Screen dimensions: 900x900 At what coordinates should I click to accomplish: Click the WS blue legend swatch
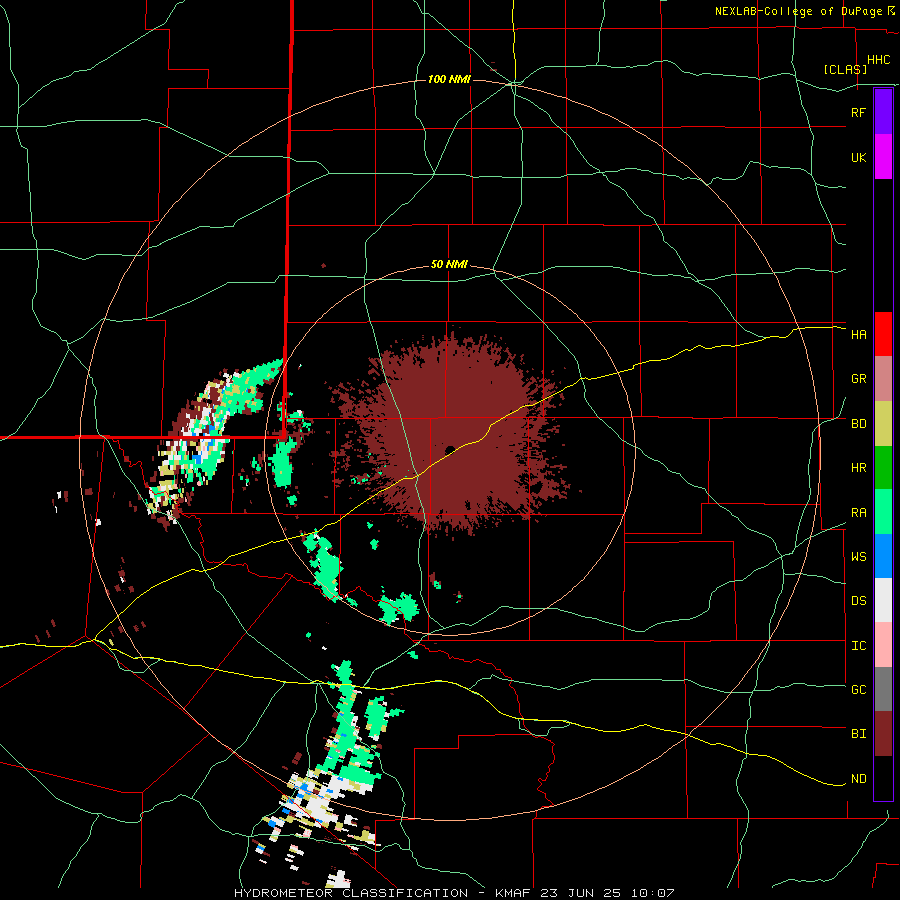tap(883, 556)
